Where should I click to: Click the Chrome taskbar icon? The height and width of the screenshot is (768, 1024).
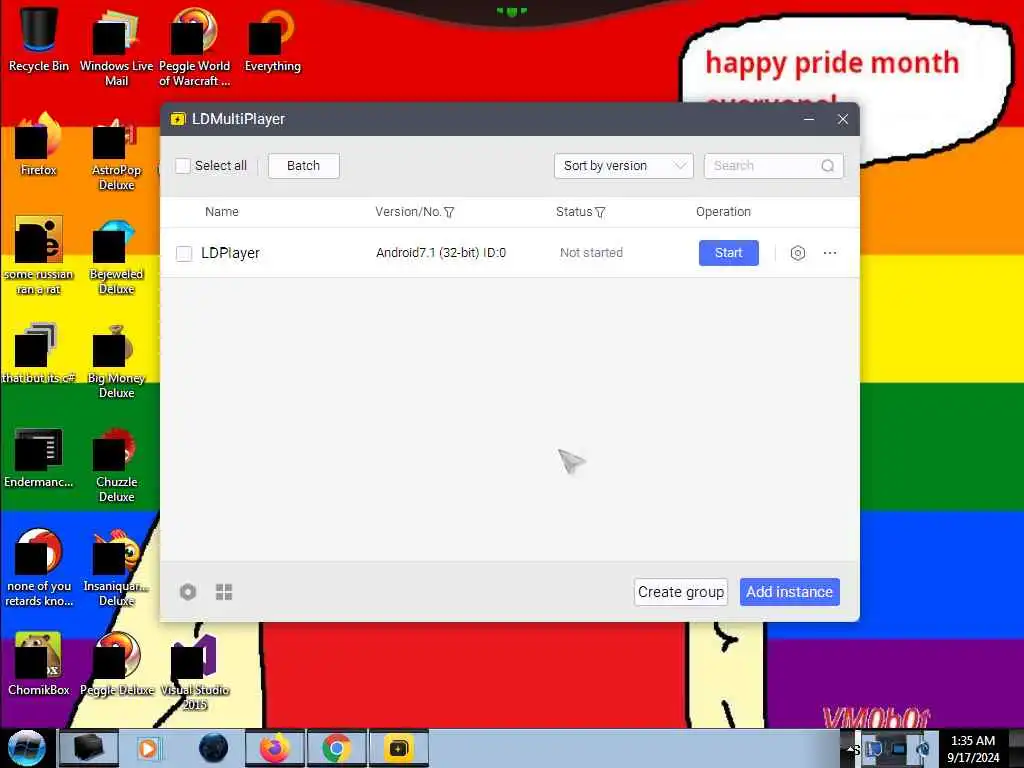[336, 748]
